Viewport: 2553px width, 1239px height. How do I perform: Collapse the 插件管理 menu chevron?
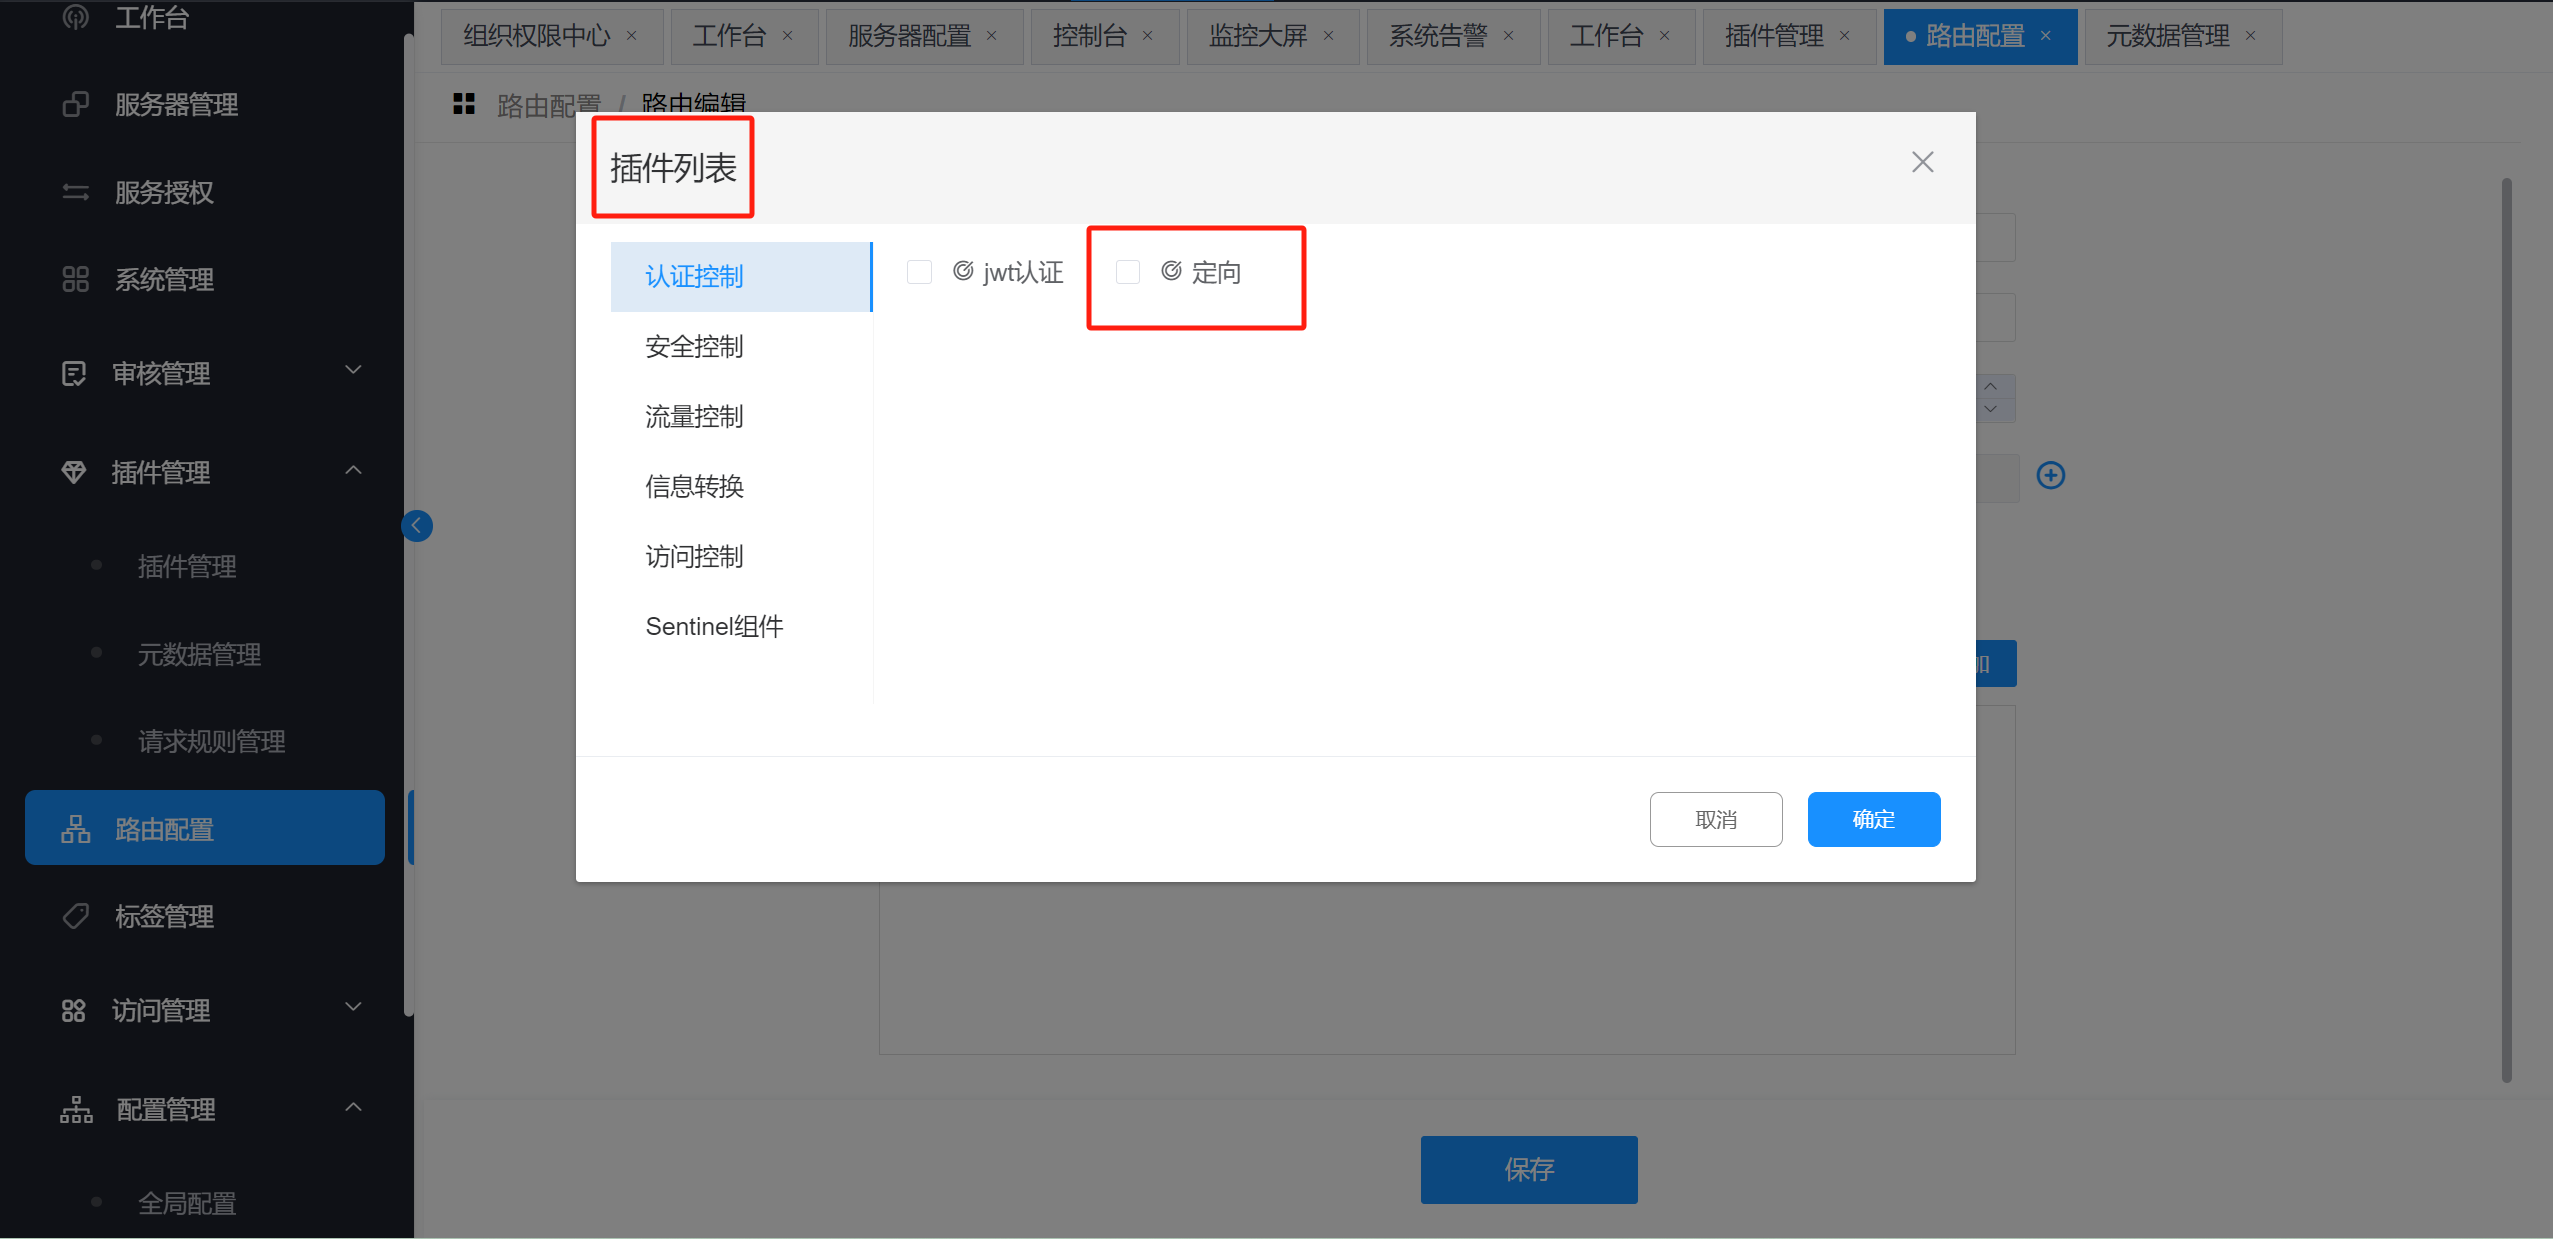pos(353,470)
